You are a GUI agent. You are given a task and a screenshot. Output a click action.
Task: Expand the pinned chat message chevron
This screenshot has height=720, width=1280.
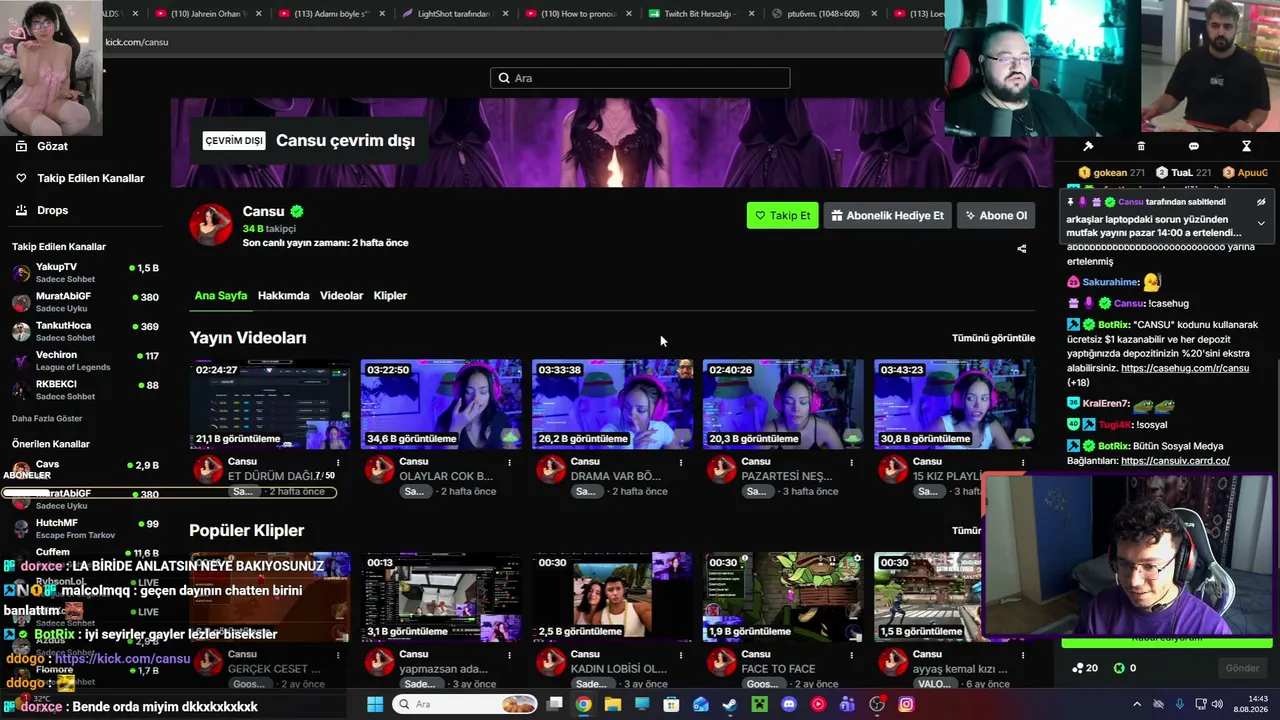[x=1261, y=224]
